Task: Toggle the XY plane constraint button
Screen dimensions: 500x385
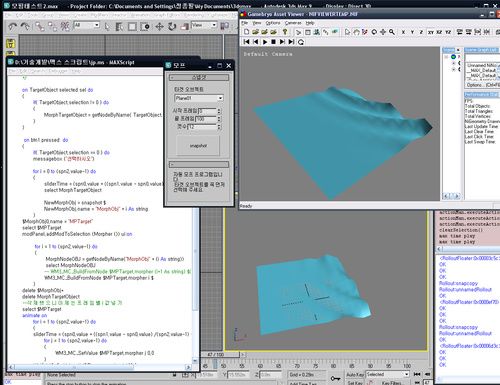Action: coord(431,32)
